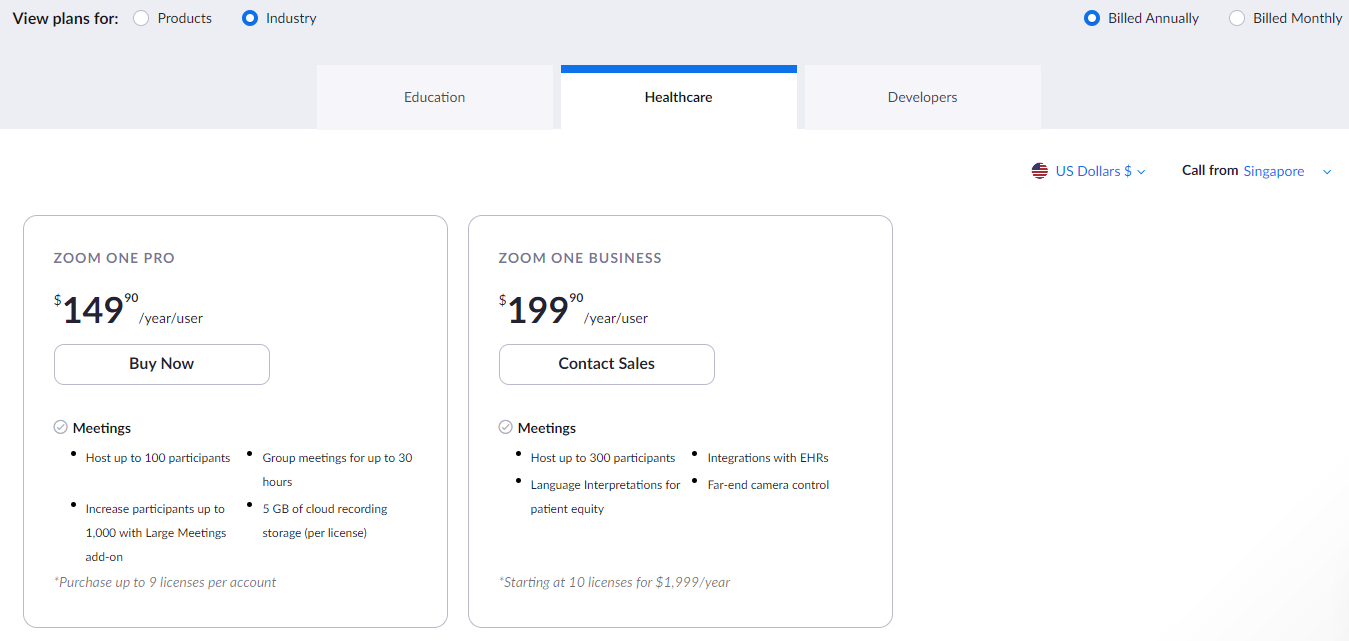The width and height of the screenshot is (1349, 641).
Task: Choose Billed Annually option
Action: coord(1092,18)
